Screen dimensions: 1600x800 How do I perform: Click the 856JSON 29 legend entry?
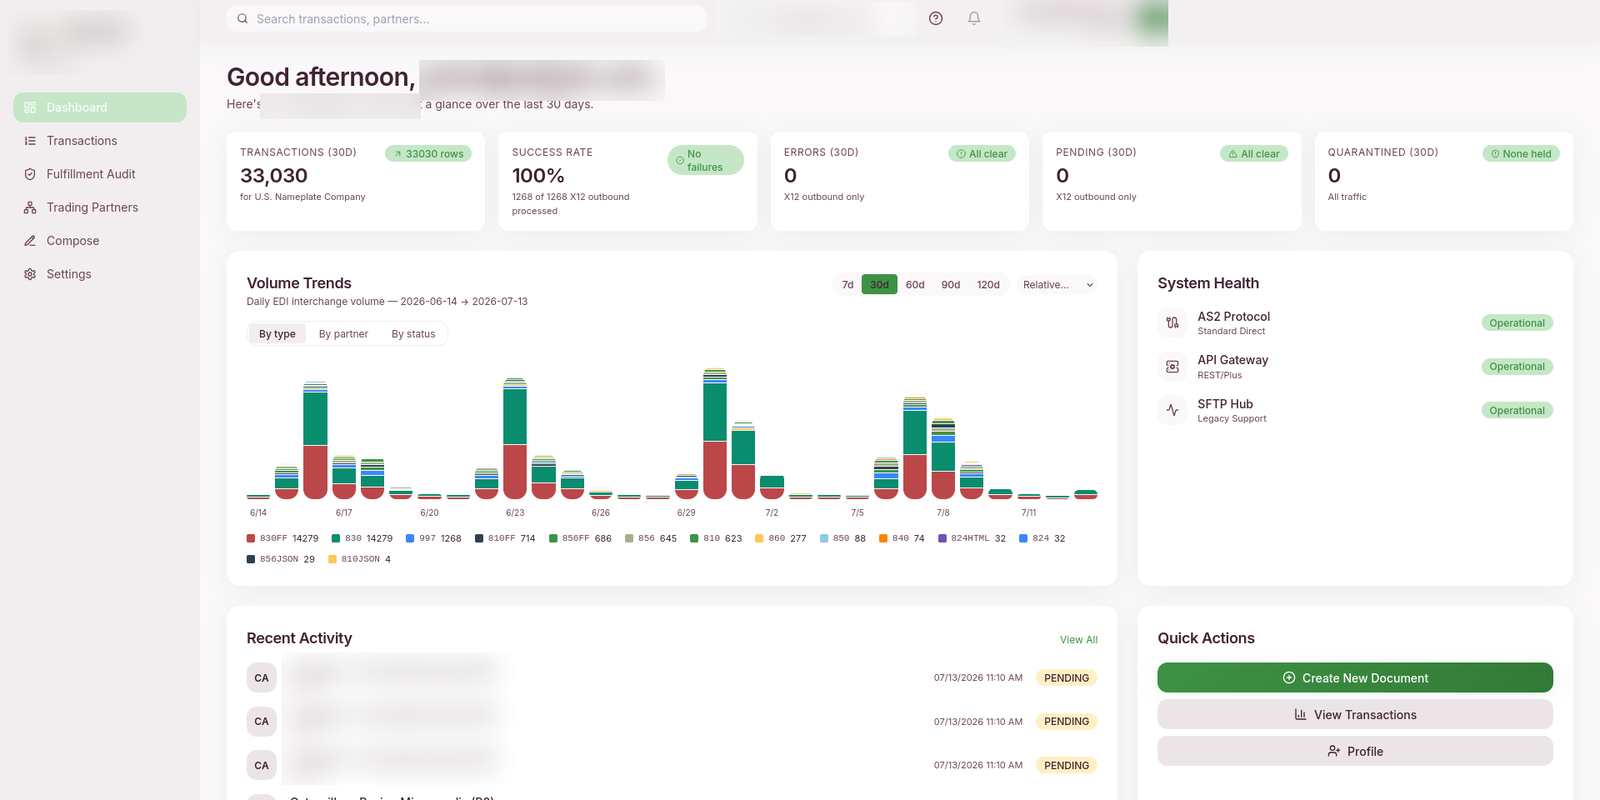click(281, 559)
